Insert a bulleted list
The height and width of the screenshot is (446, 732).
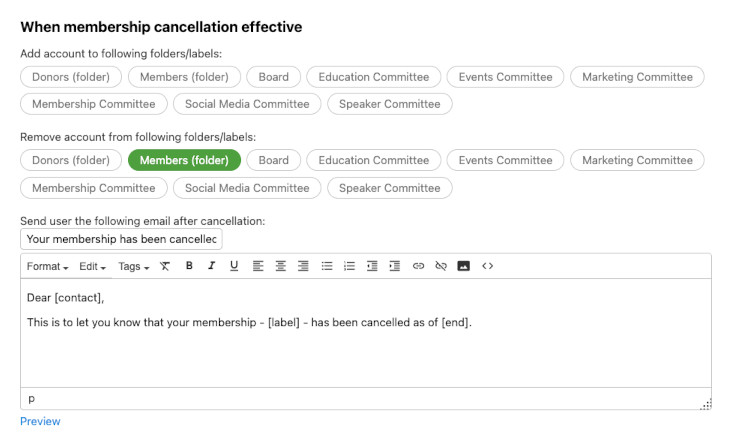(327, 266)
